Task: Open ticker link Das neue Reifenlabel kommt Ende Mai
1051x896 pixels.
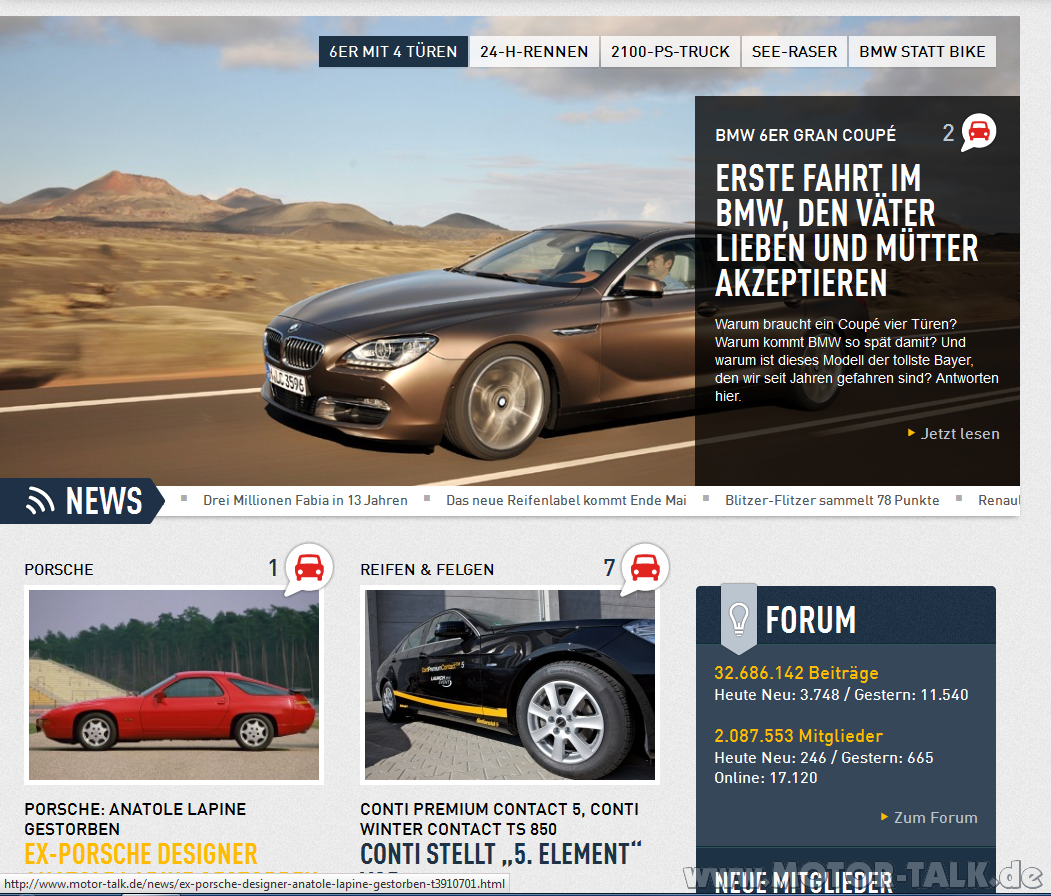Action: click(566, 499)
